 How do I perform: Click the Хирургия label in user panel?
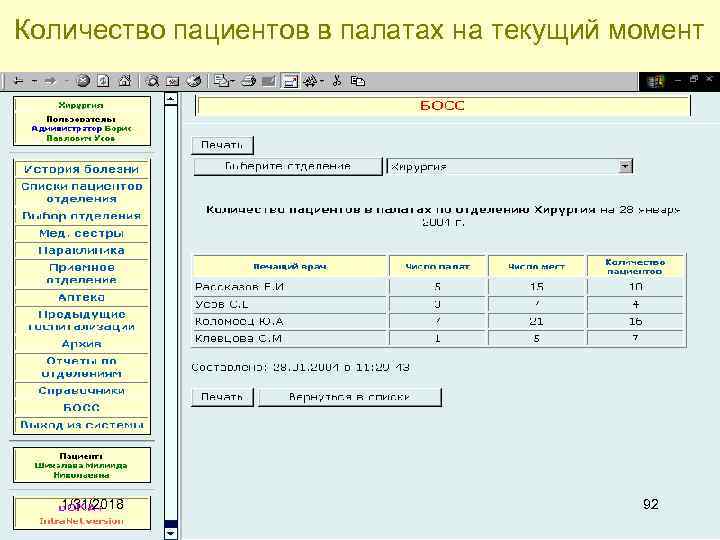pyautogui.click(x=81, y=105)
